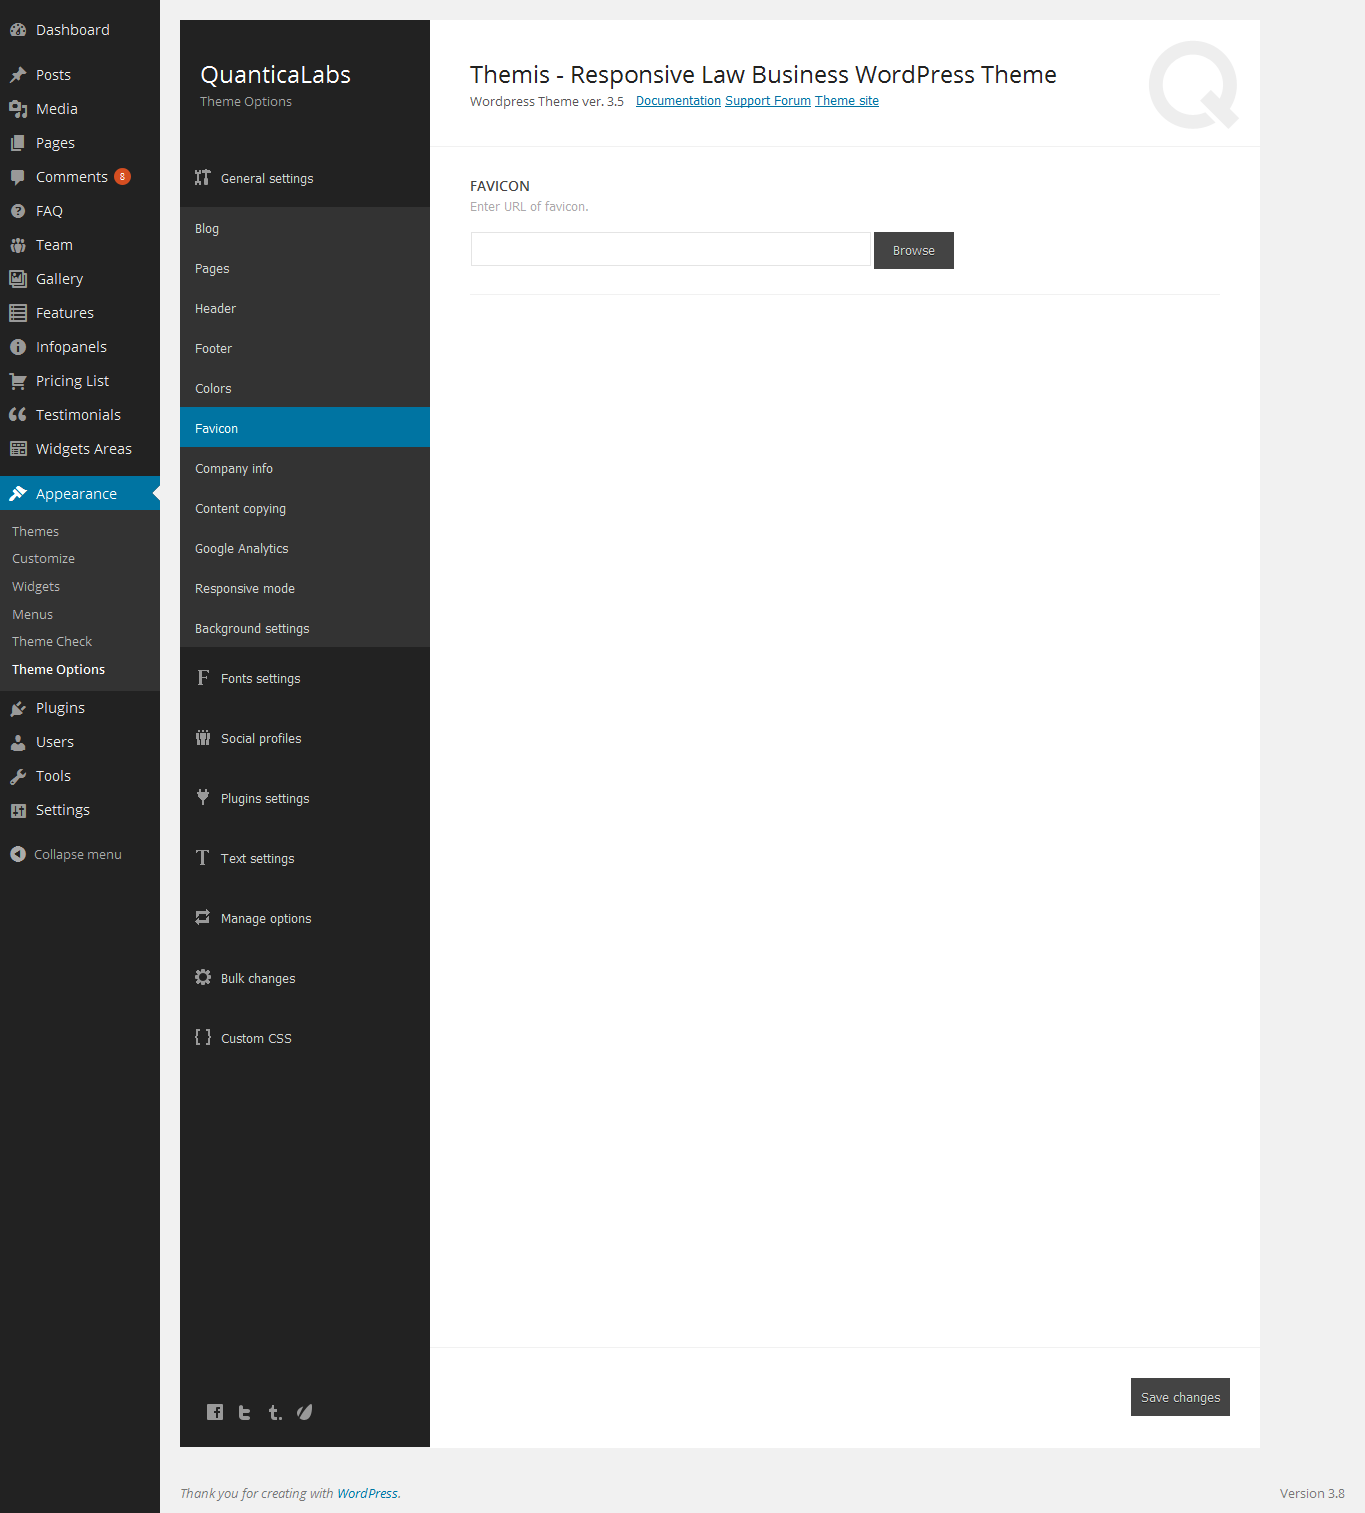The image size is (1365, 1513).
Task: Click the Users person icon
Action: click(x=18, y=742)
